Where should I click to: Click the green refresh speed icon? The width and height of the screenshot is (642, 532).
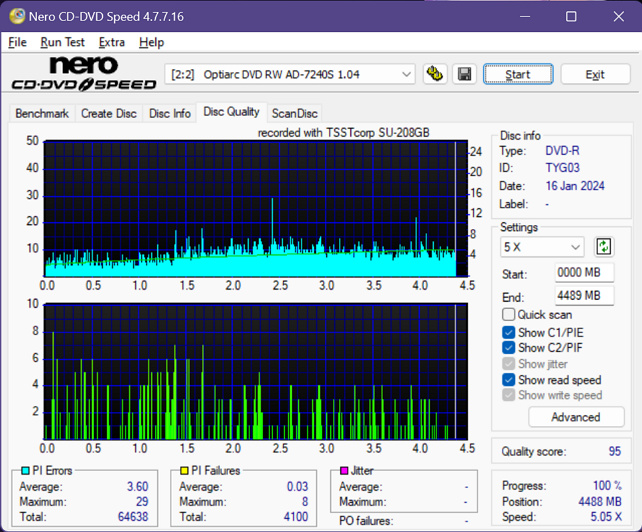click(604, 247)
